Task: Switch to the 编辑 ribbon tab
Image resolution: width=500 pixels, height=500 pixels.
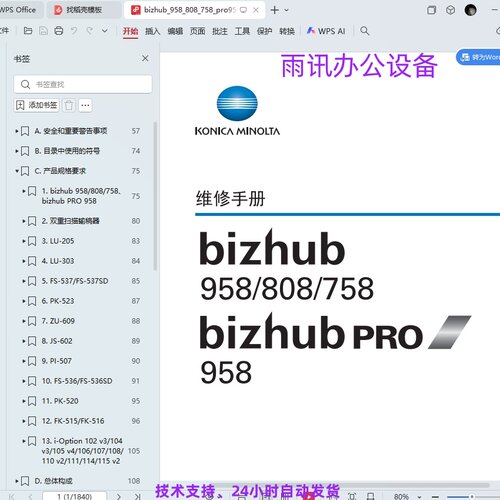Action: (175, 31)
